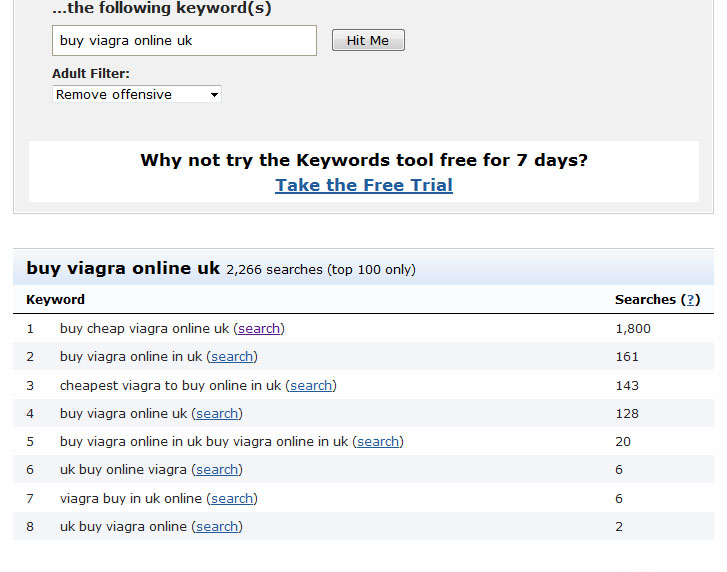Open the Adult Filter dropdown
The height and width of the screenshot is (572, 727).
point(137,95)
